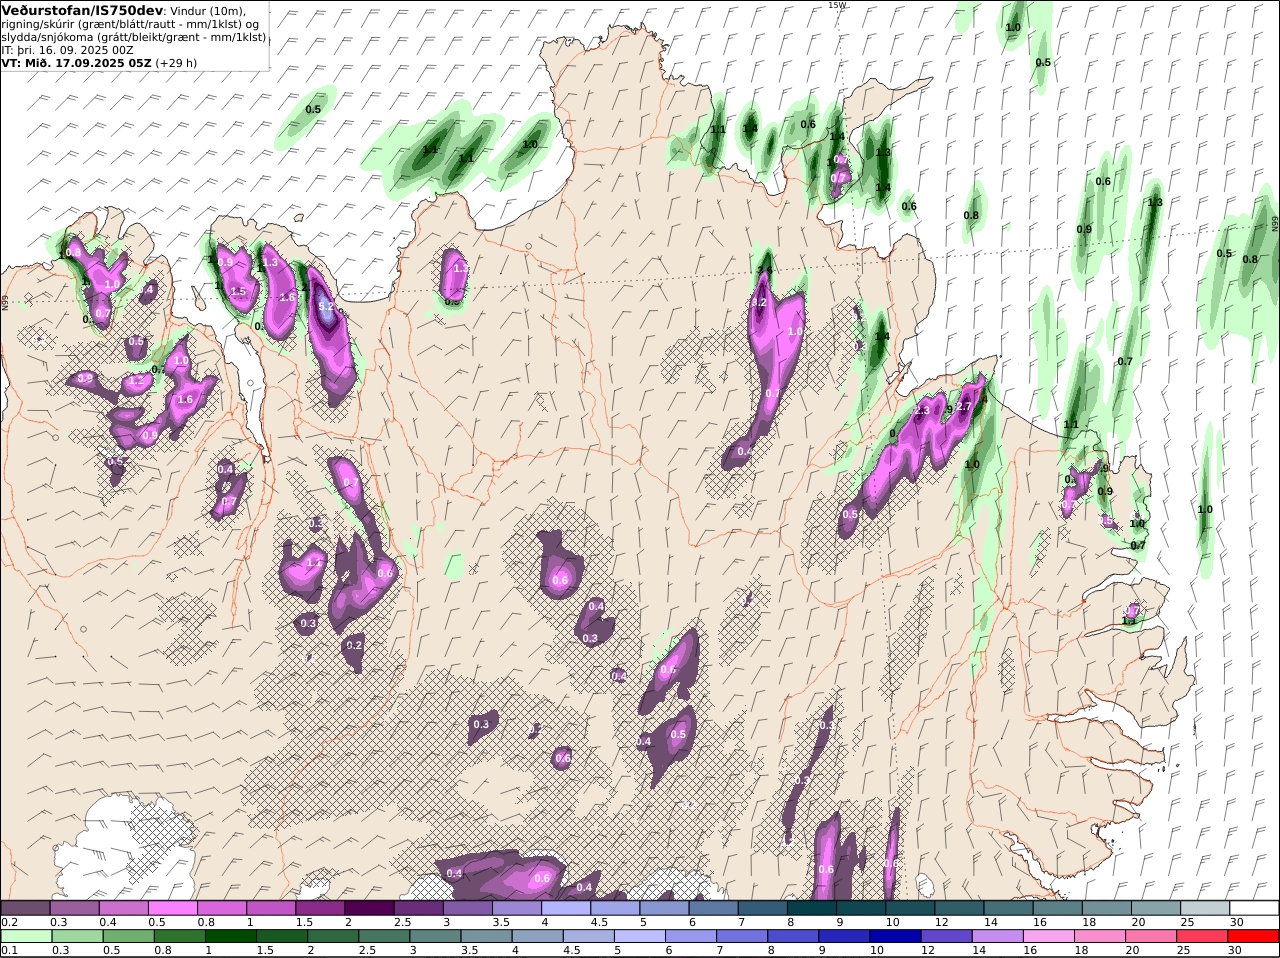Click the pale grey 25 swatch in snow legend

(x=1205, y=908)
